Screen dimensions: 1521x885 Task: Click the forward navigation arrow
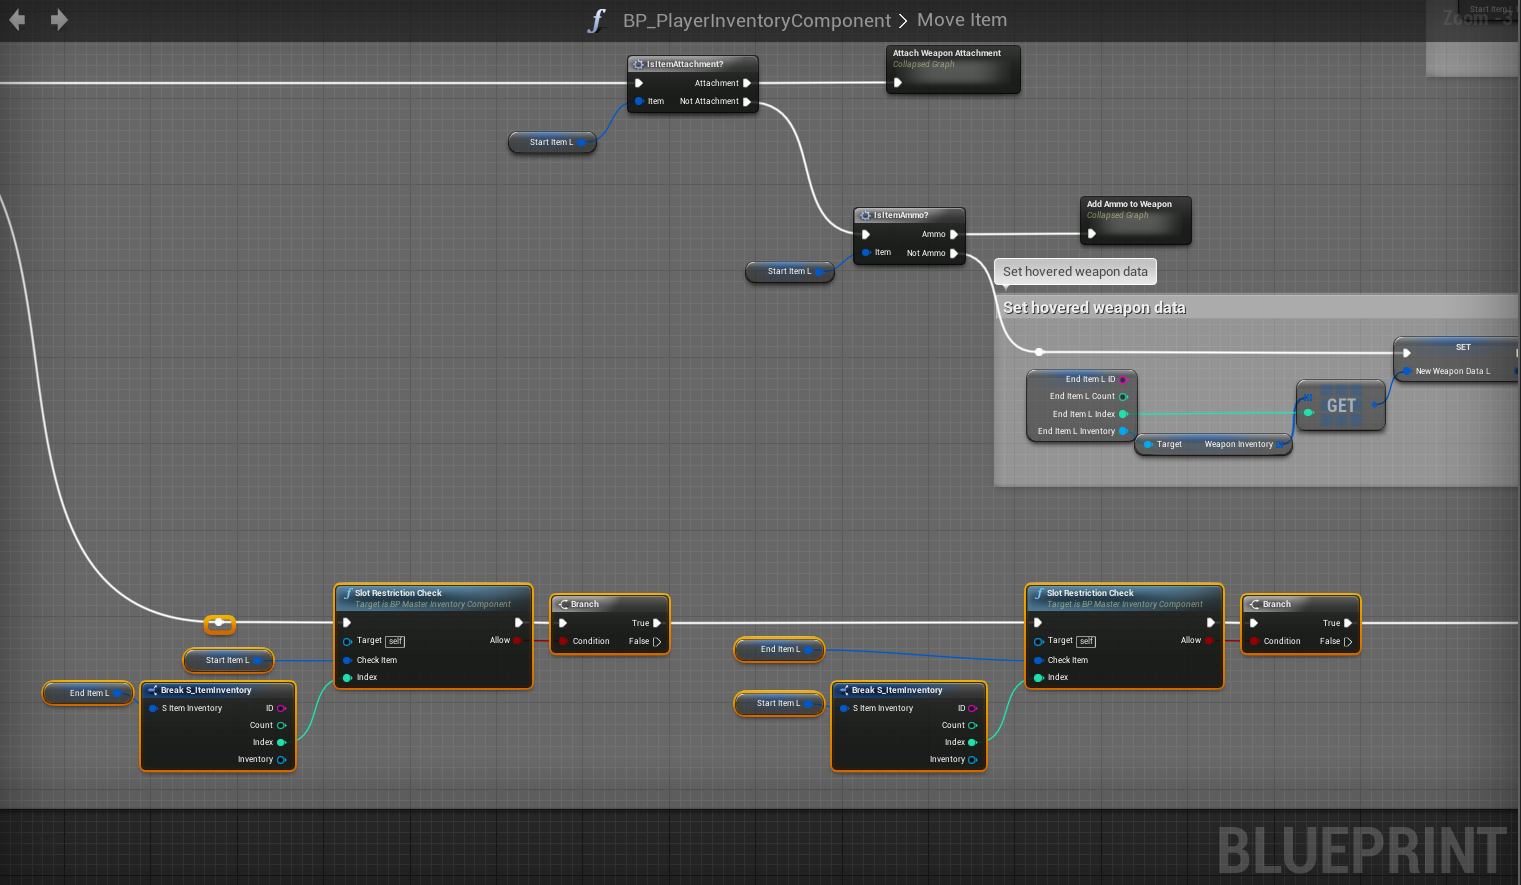(x=59, y=20)
